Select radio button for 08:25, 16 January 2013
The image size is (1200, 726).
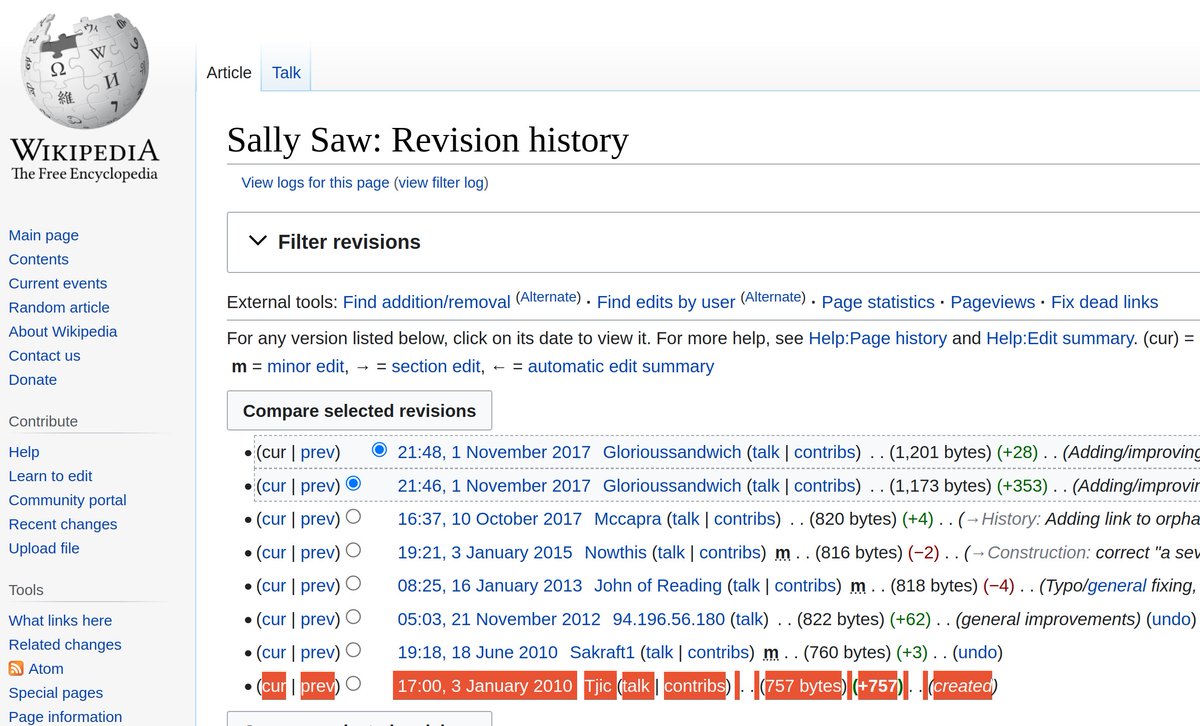pos(353,583)
